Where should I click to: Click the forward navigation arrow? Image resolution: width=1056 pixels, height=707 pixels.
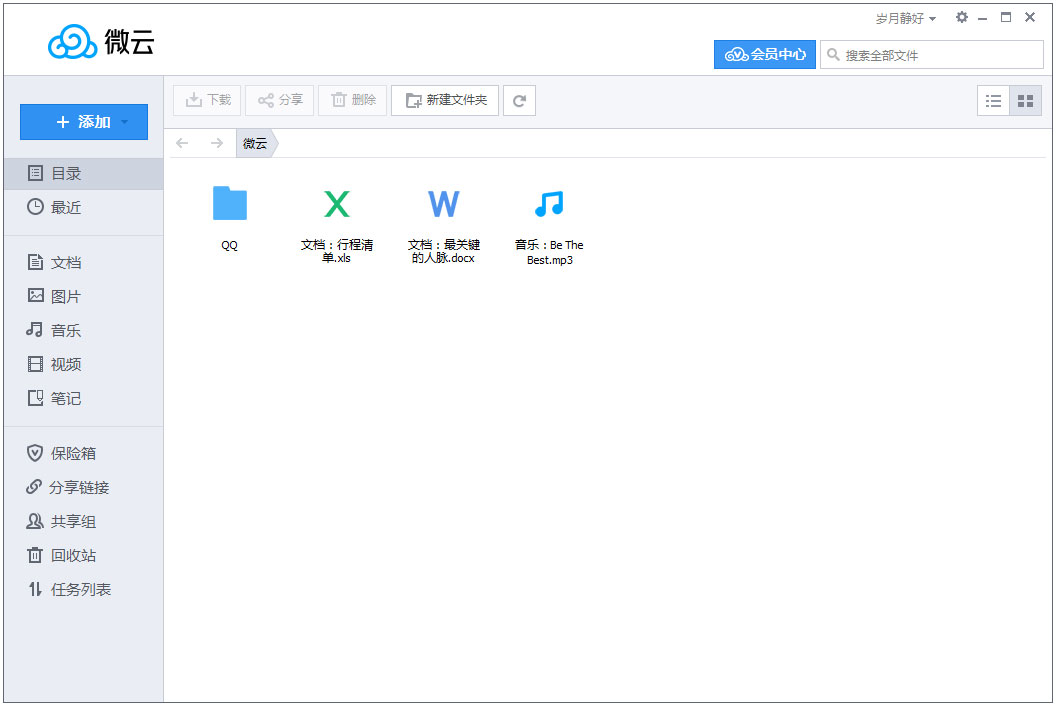(216, 143)
